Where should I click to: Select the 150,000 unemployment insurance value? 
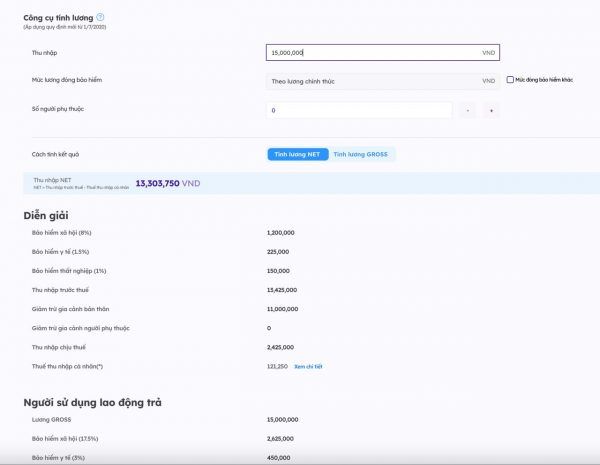click(x=278, y=271)
